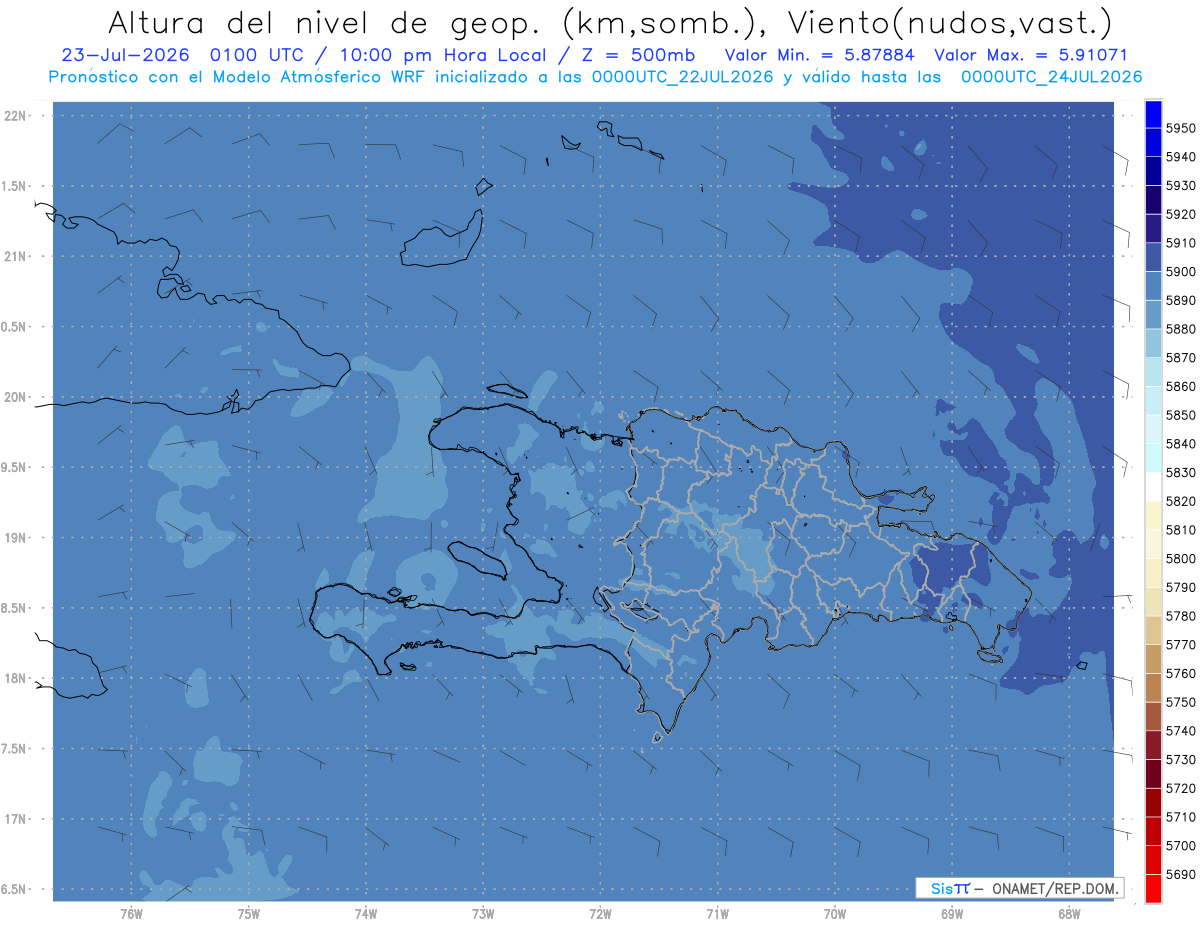The image size is (1200, 927).
Task: Click the 9.5N latitude label
Action: point(14,467)
